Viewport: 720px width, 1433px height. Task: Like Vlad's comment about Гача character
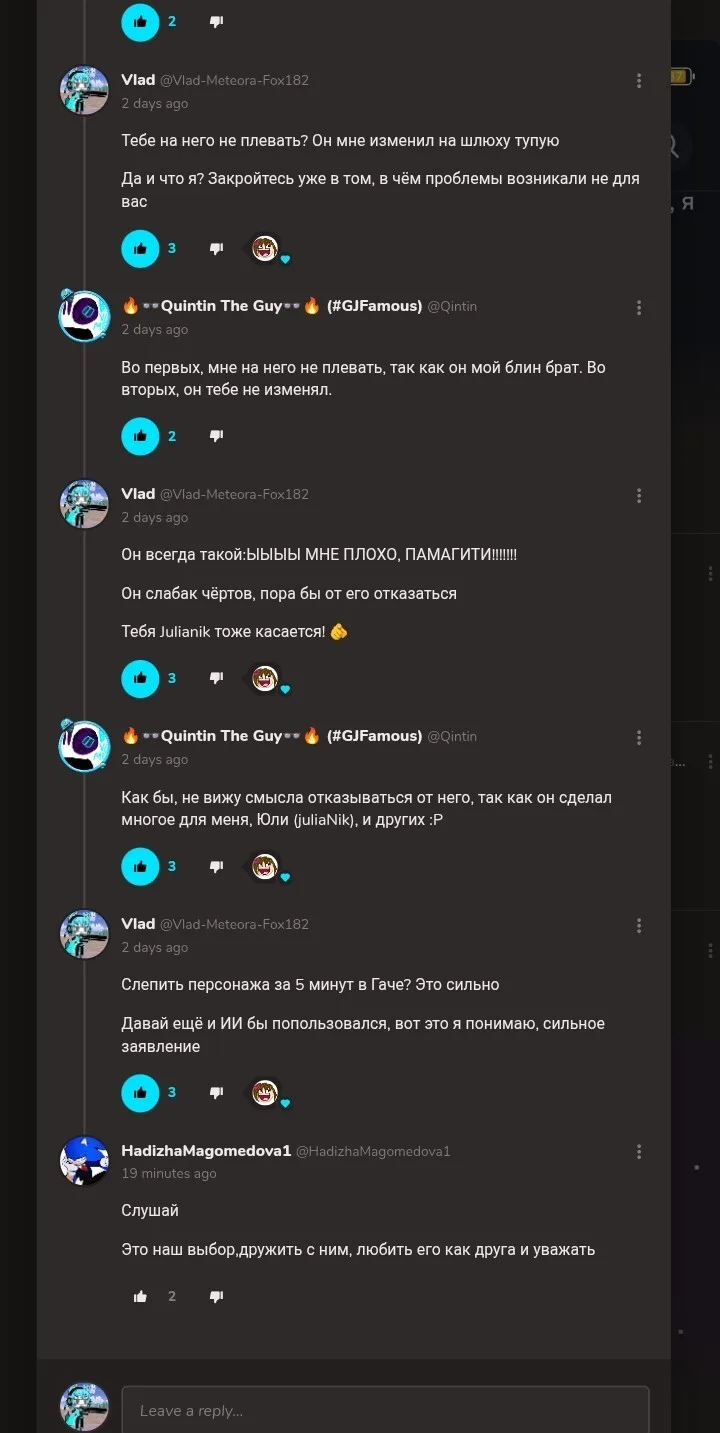(x=140, y=1093)
